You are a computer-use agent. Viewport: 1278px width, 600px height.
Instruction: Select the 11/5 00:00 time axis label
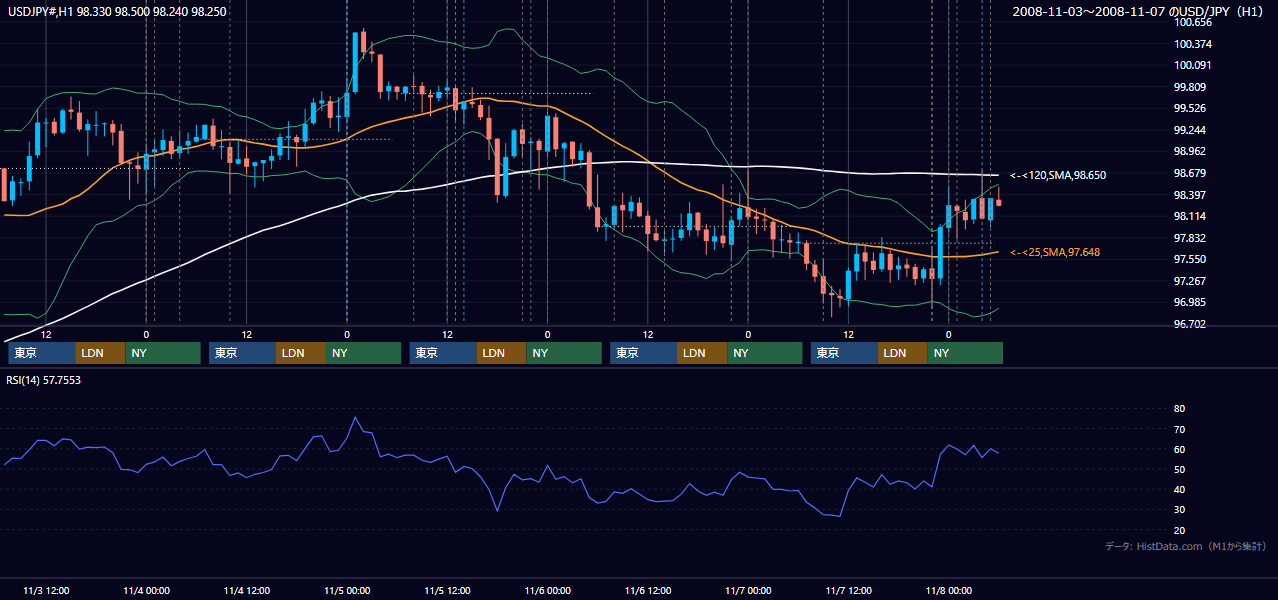pyautogui.click(x=347, y=590)
